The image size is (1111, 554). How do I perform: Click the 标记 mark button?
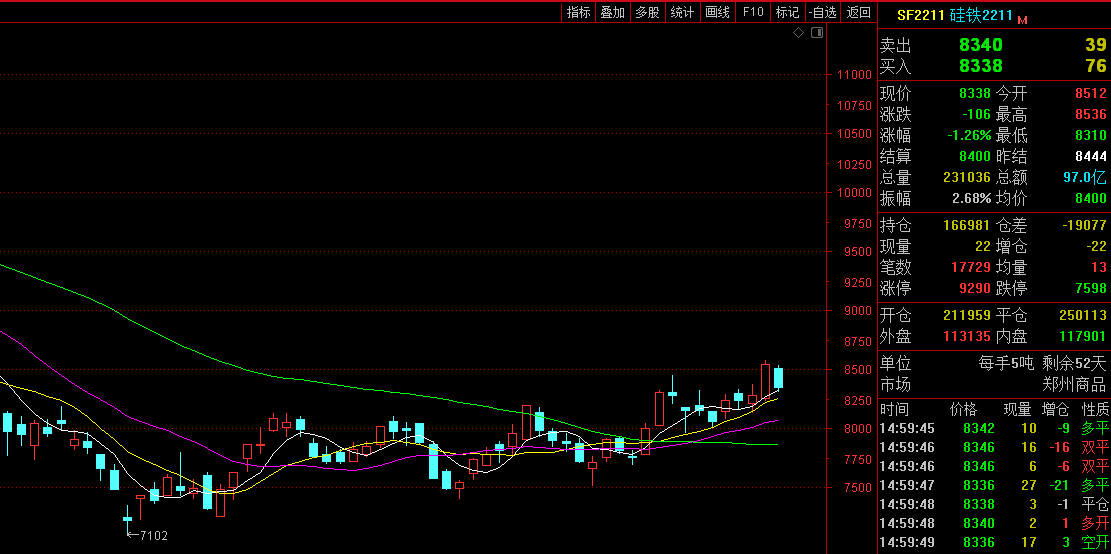(x=788, y=12)
